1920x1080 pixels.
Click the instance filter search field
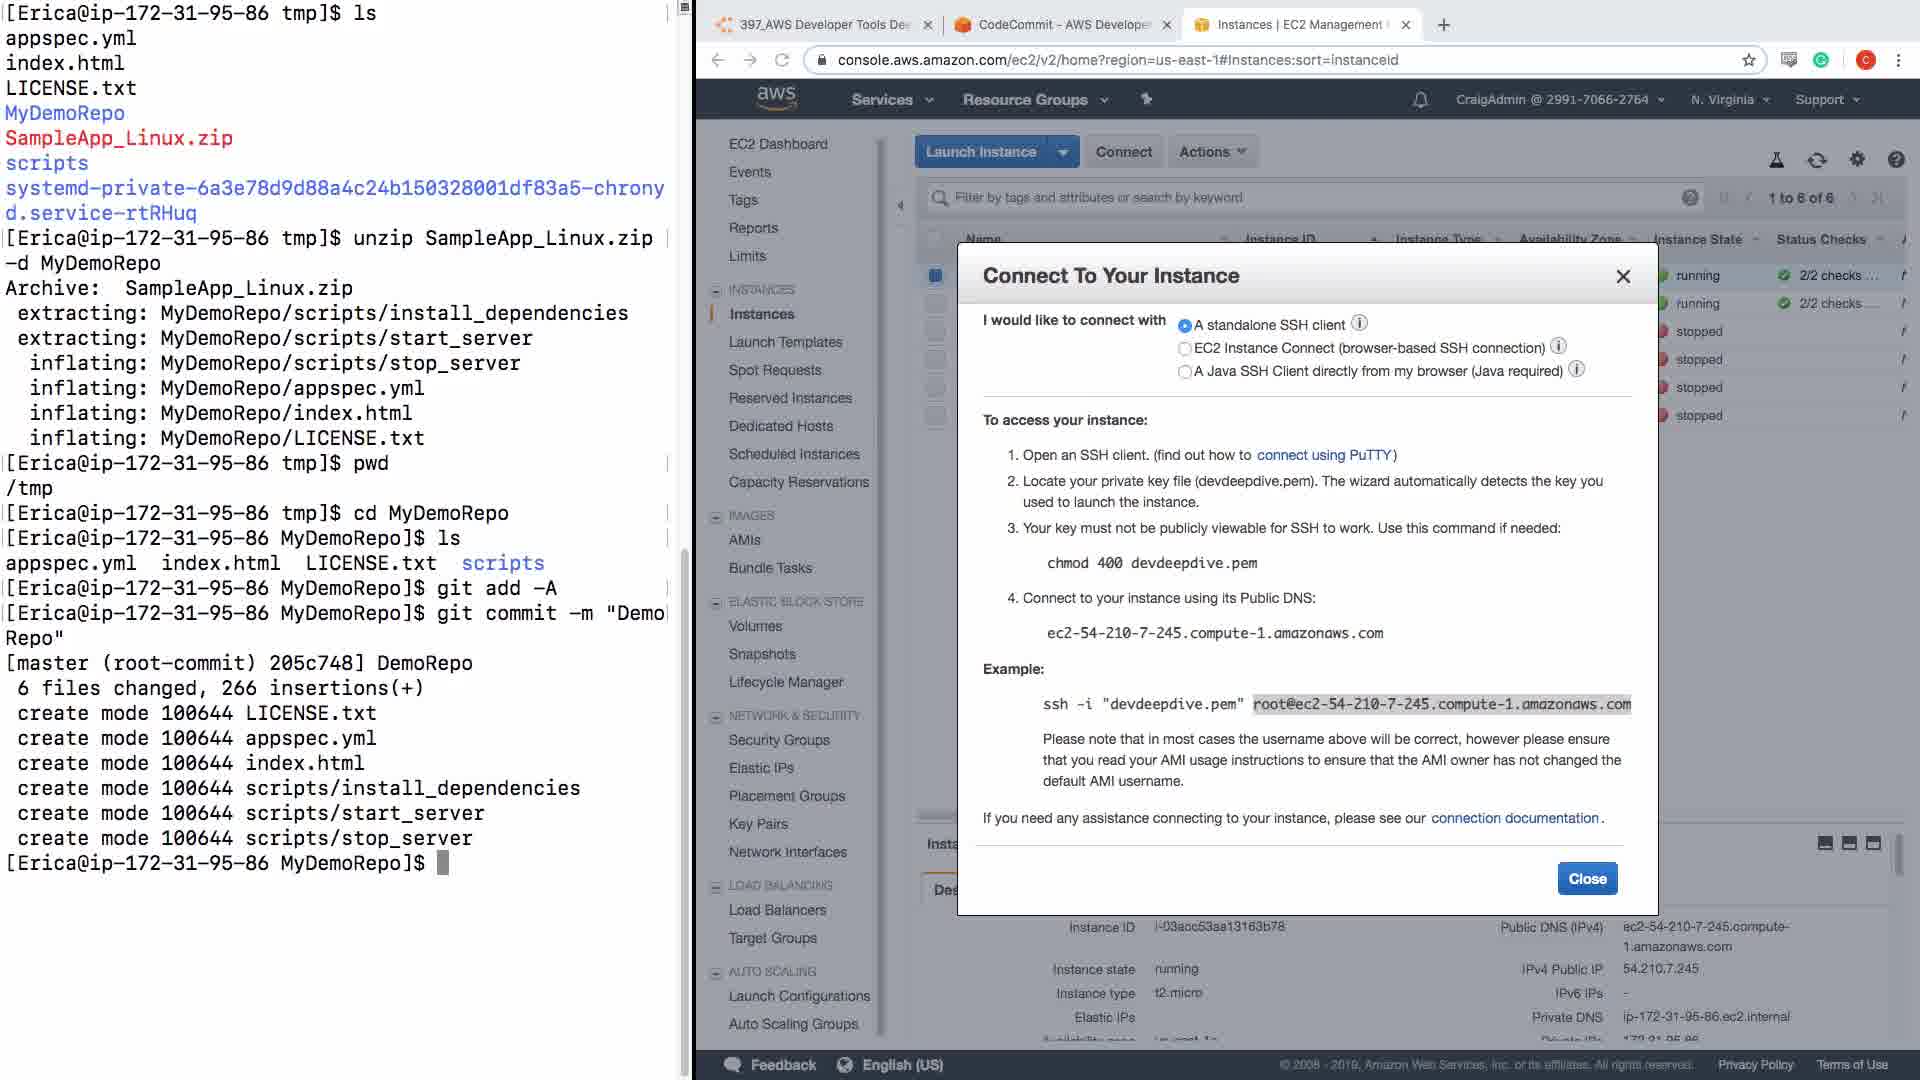click(x=1300, y=198)
